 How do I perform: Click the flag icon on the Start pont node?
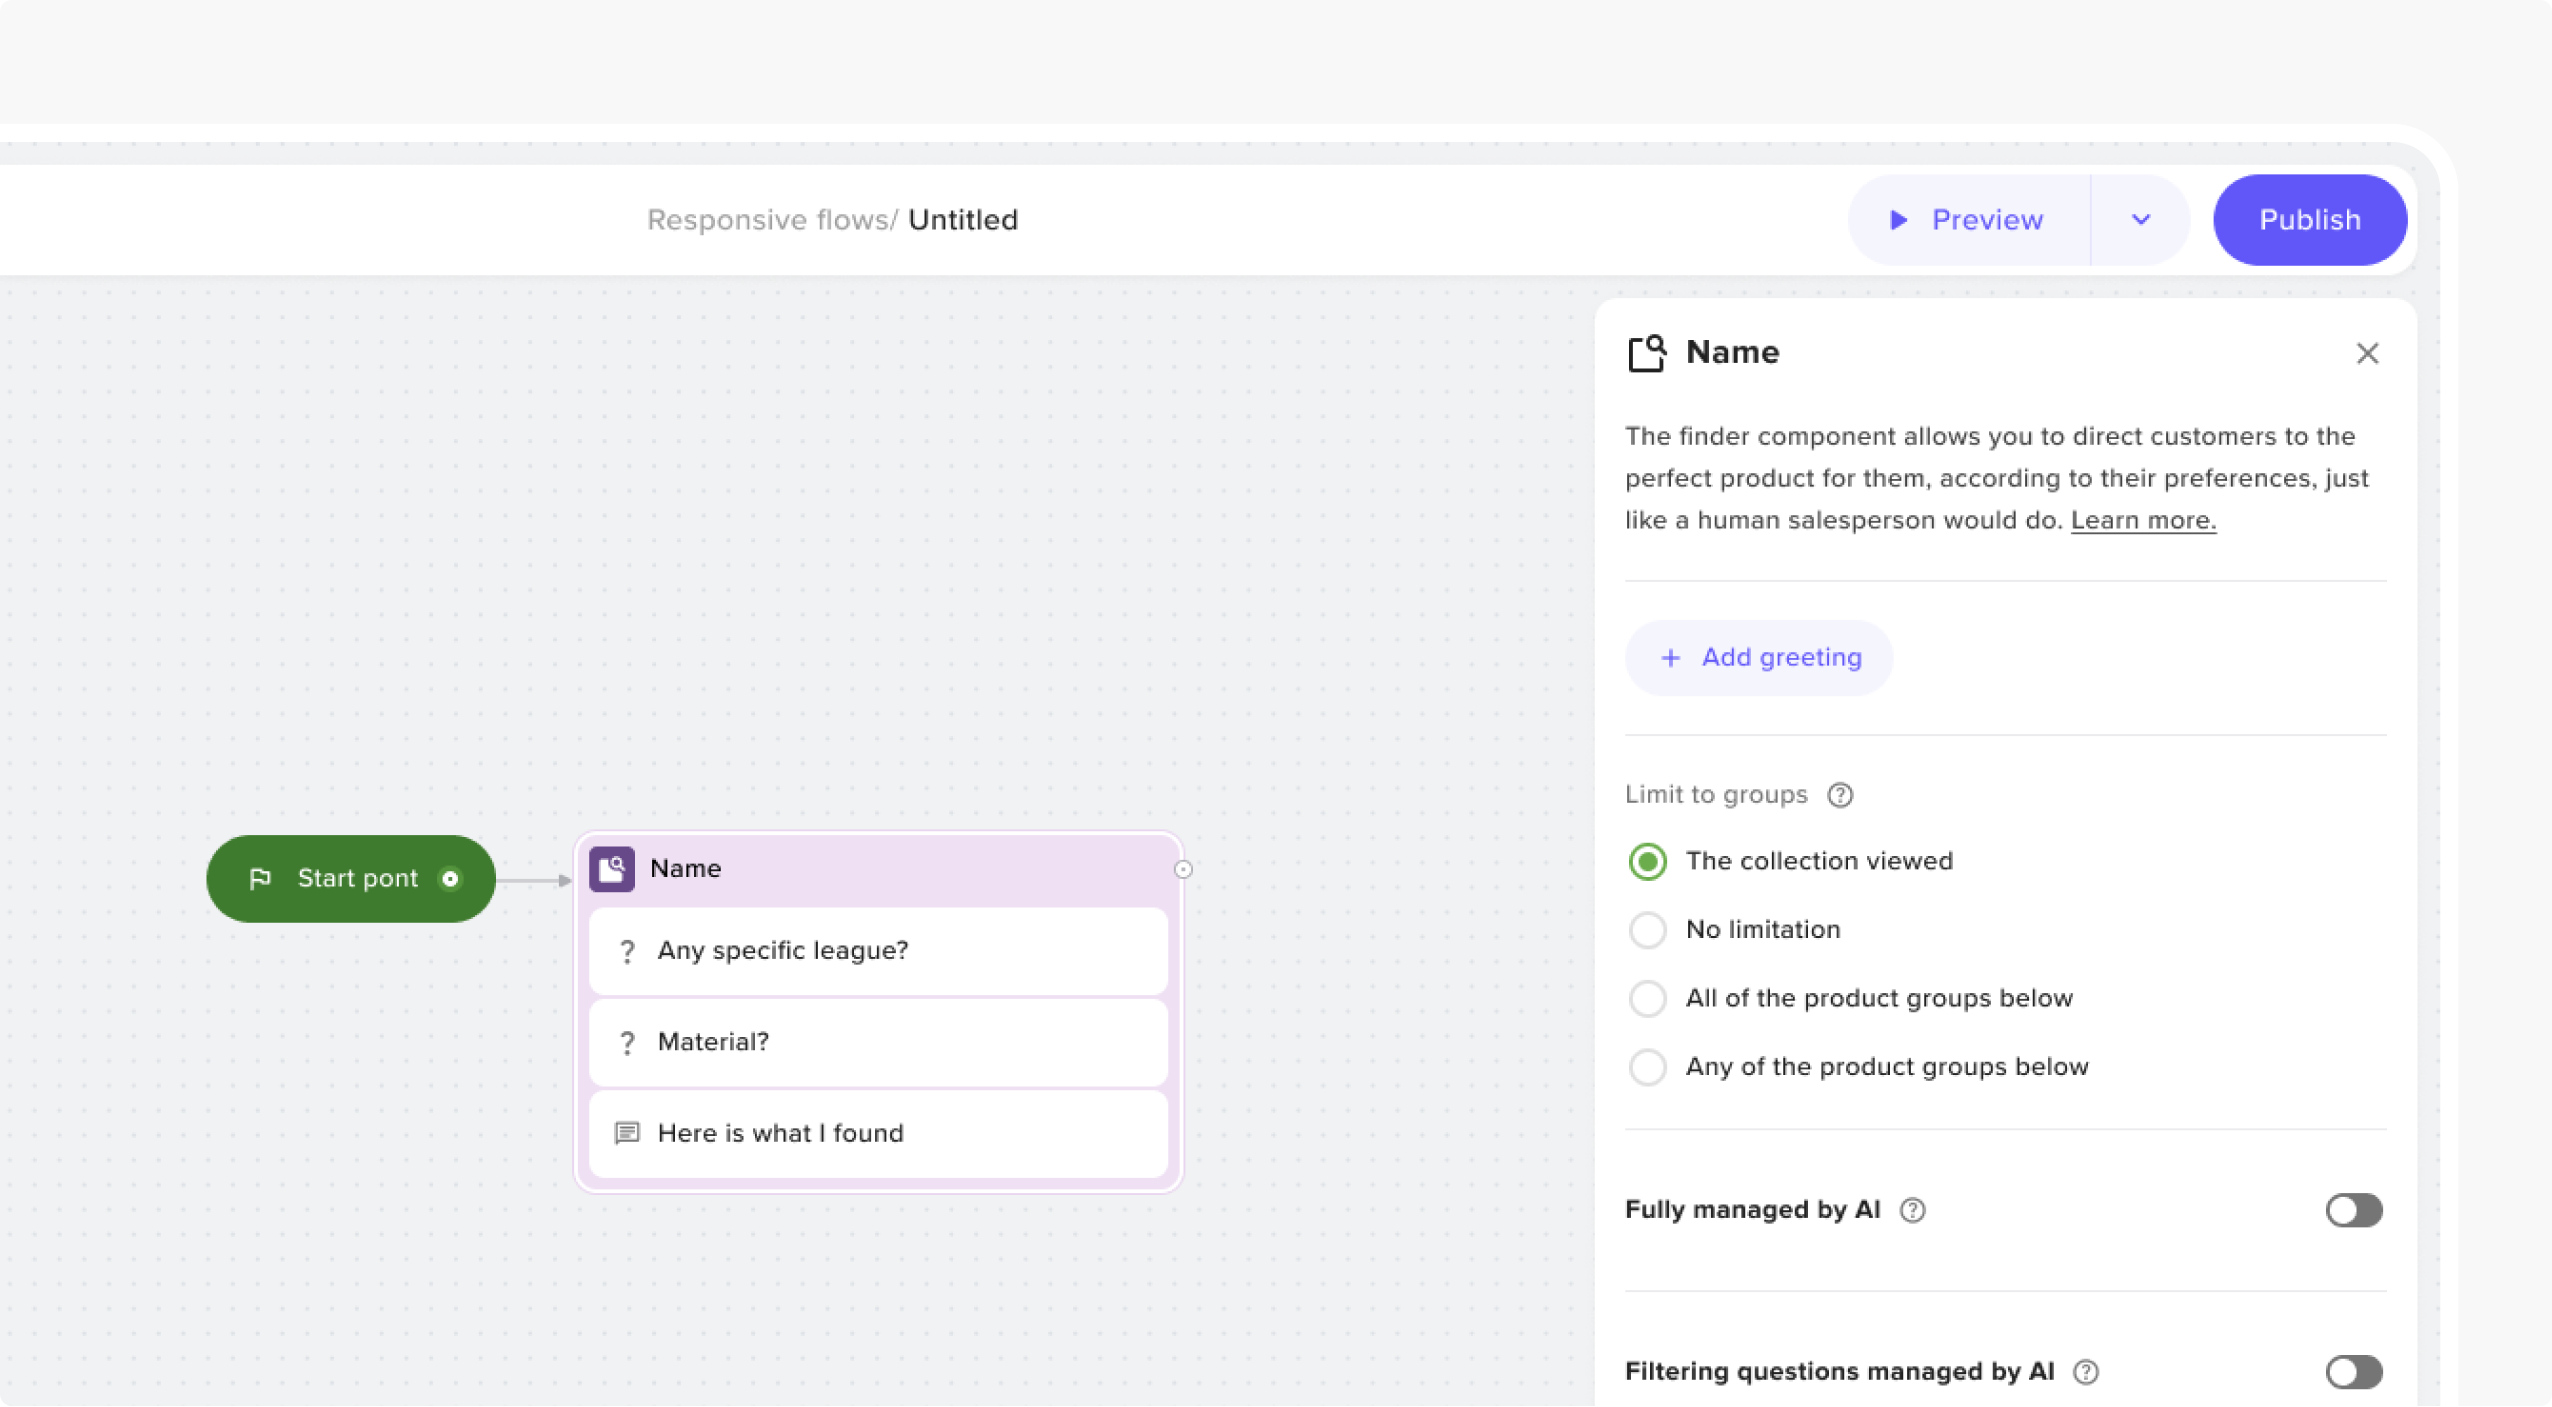(260, 878)
